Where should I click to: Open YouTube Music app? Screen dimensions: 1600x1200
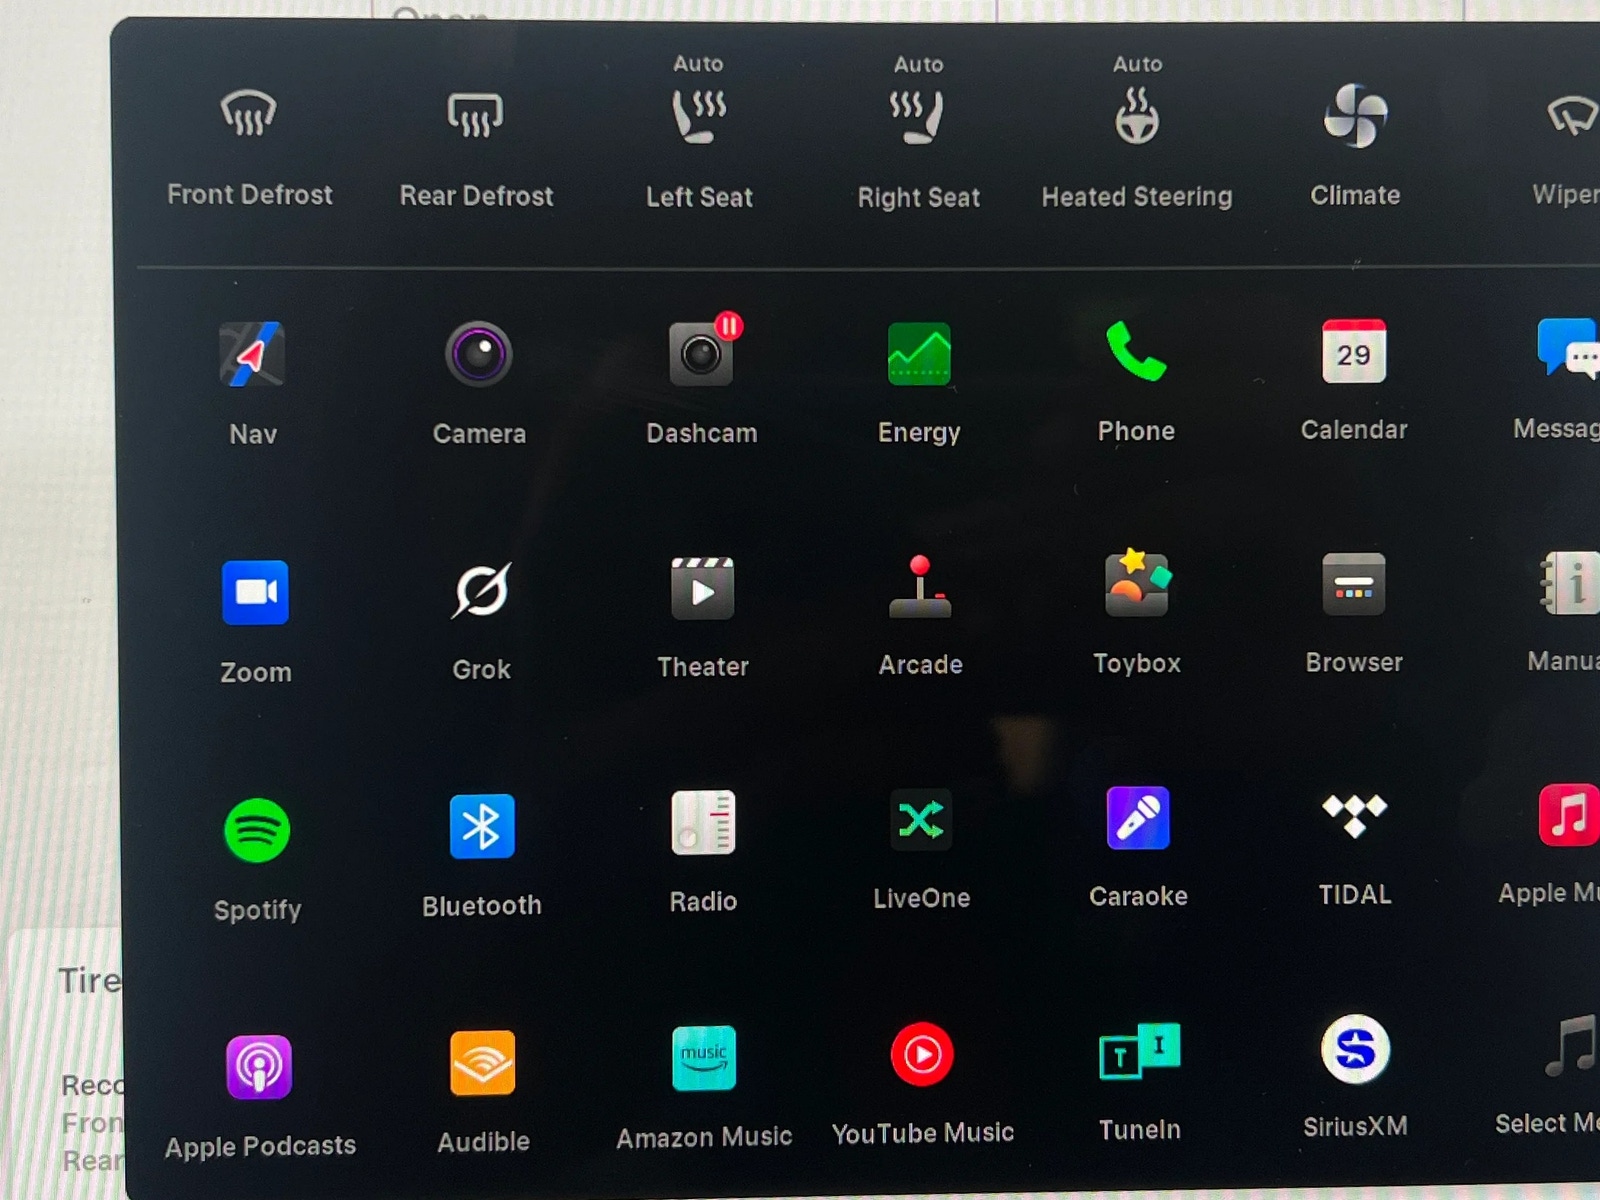(x=922, y=1055)
